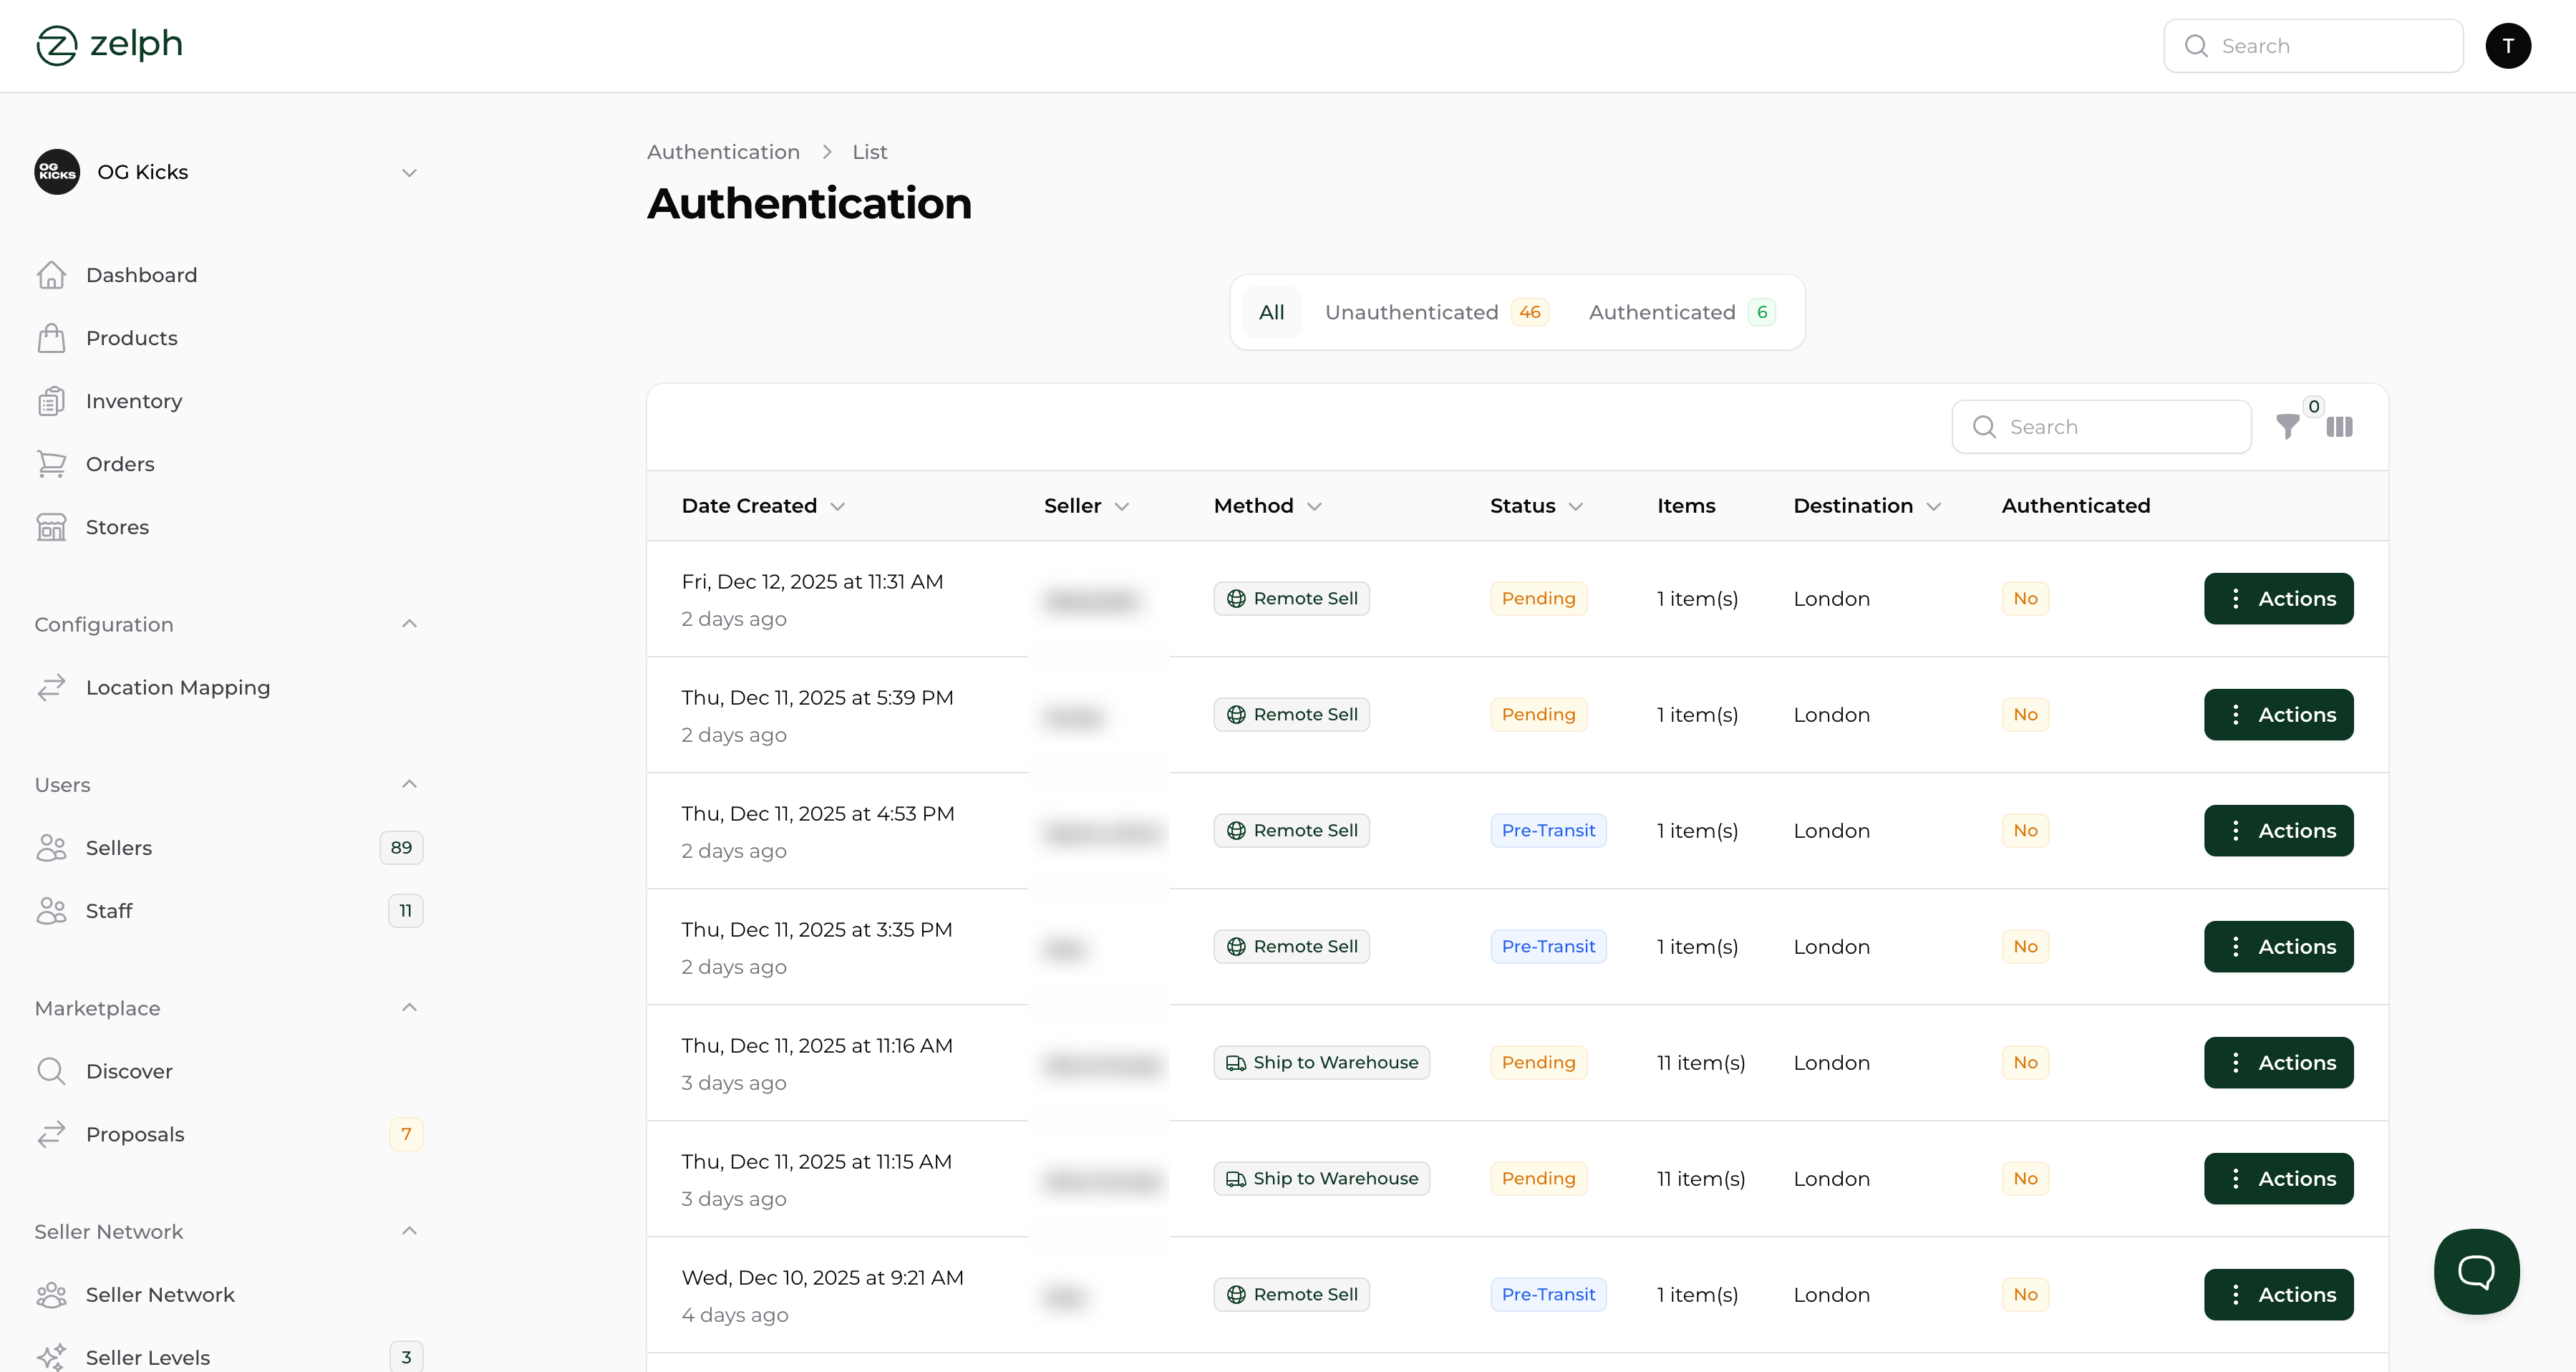
Task: Open Actions for the first table row
Action: click(x=2278, y=598)
